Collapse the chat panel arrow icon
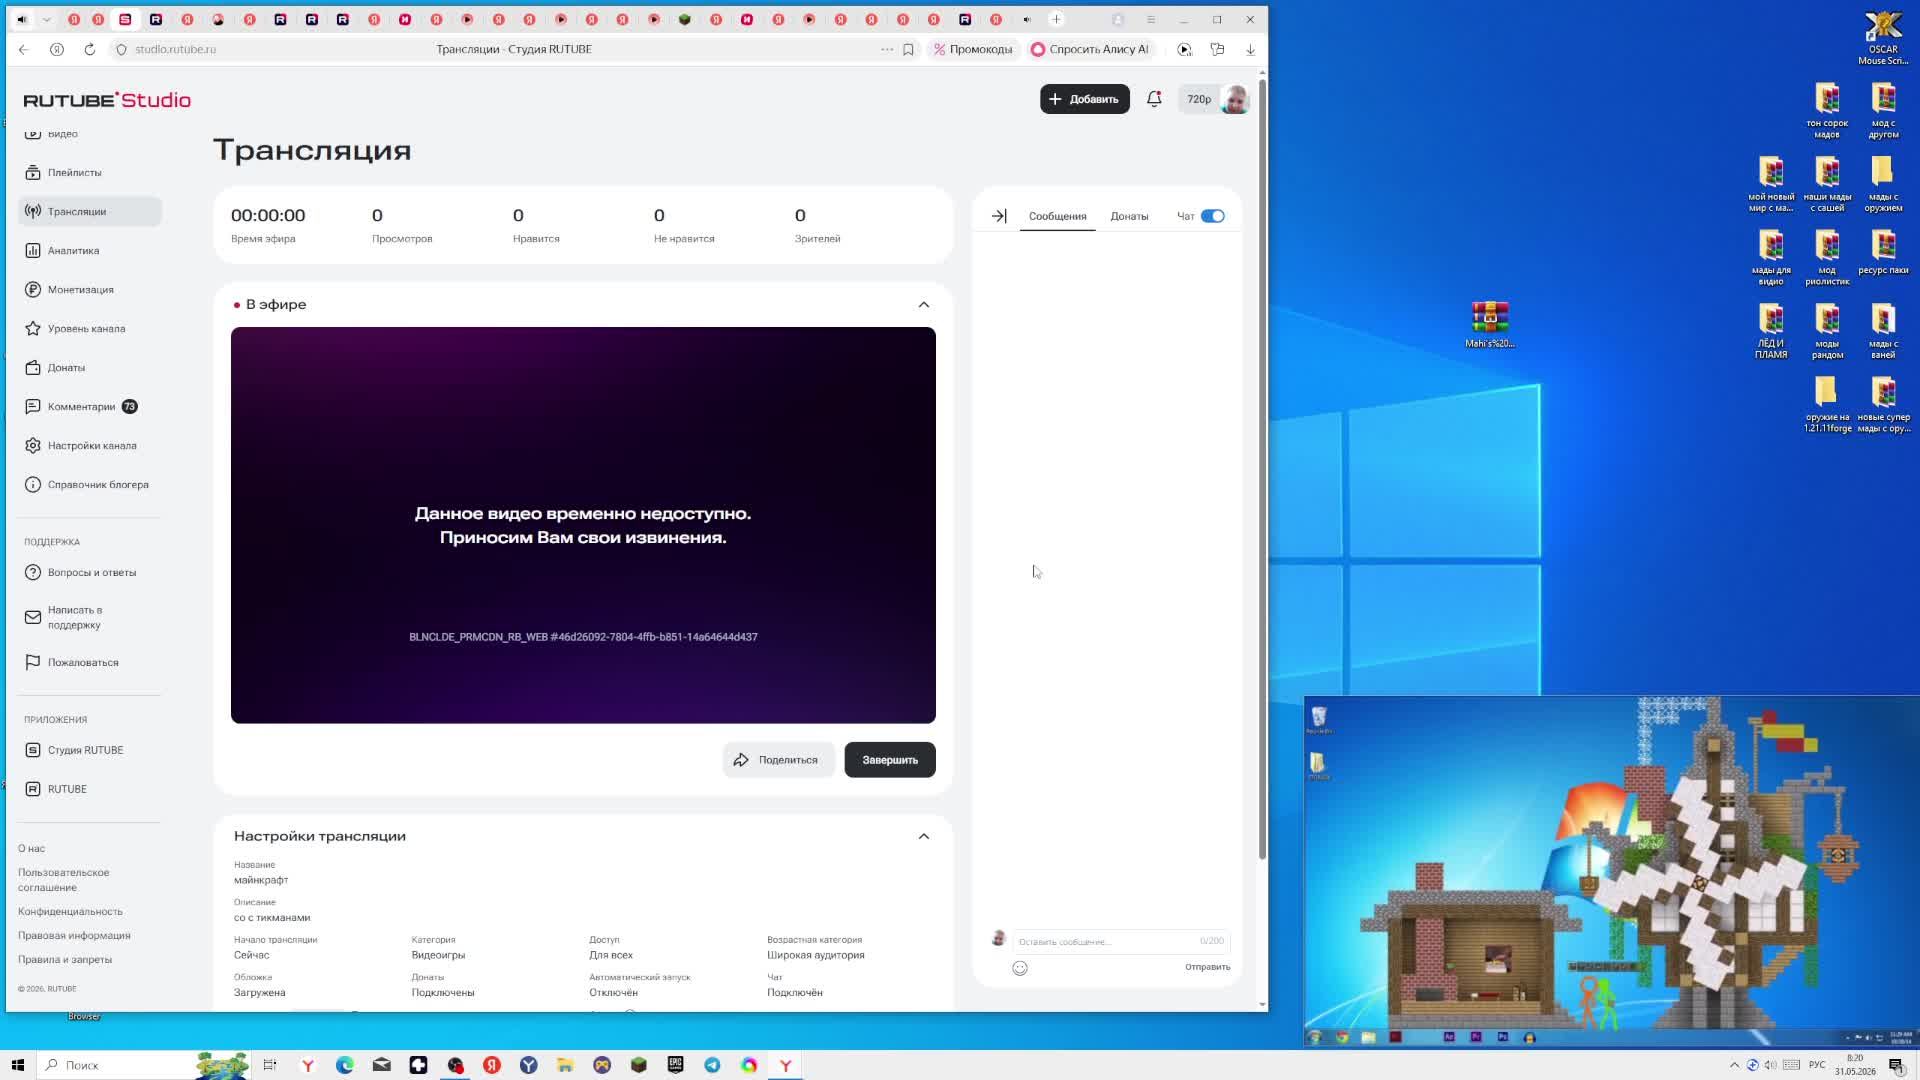 (x=999, y=216)
